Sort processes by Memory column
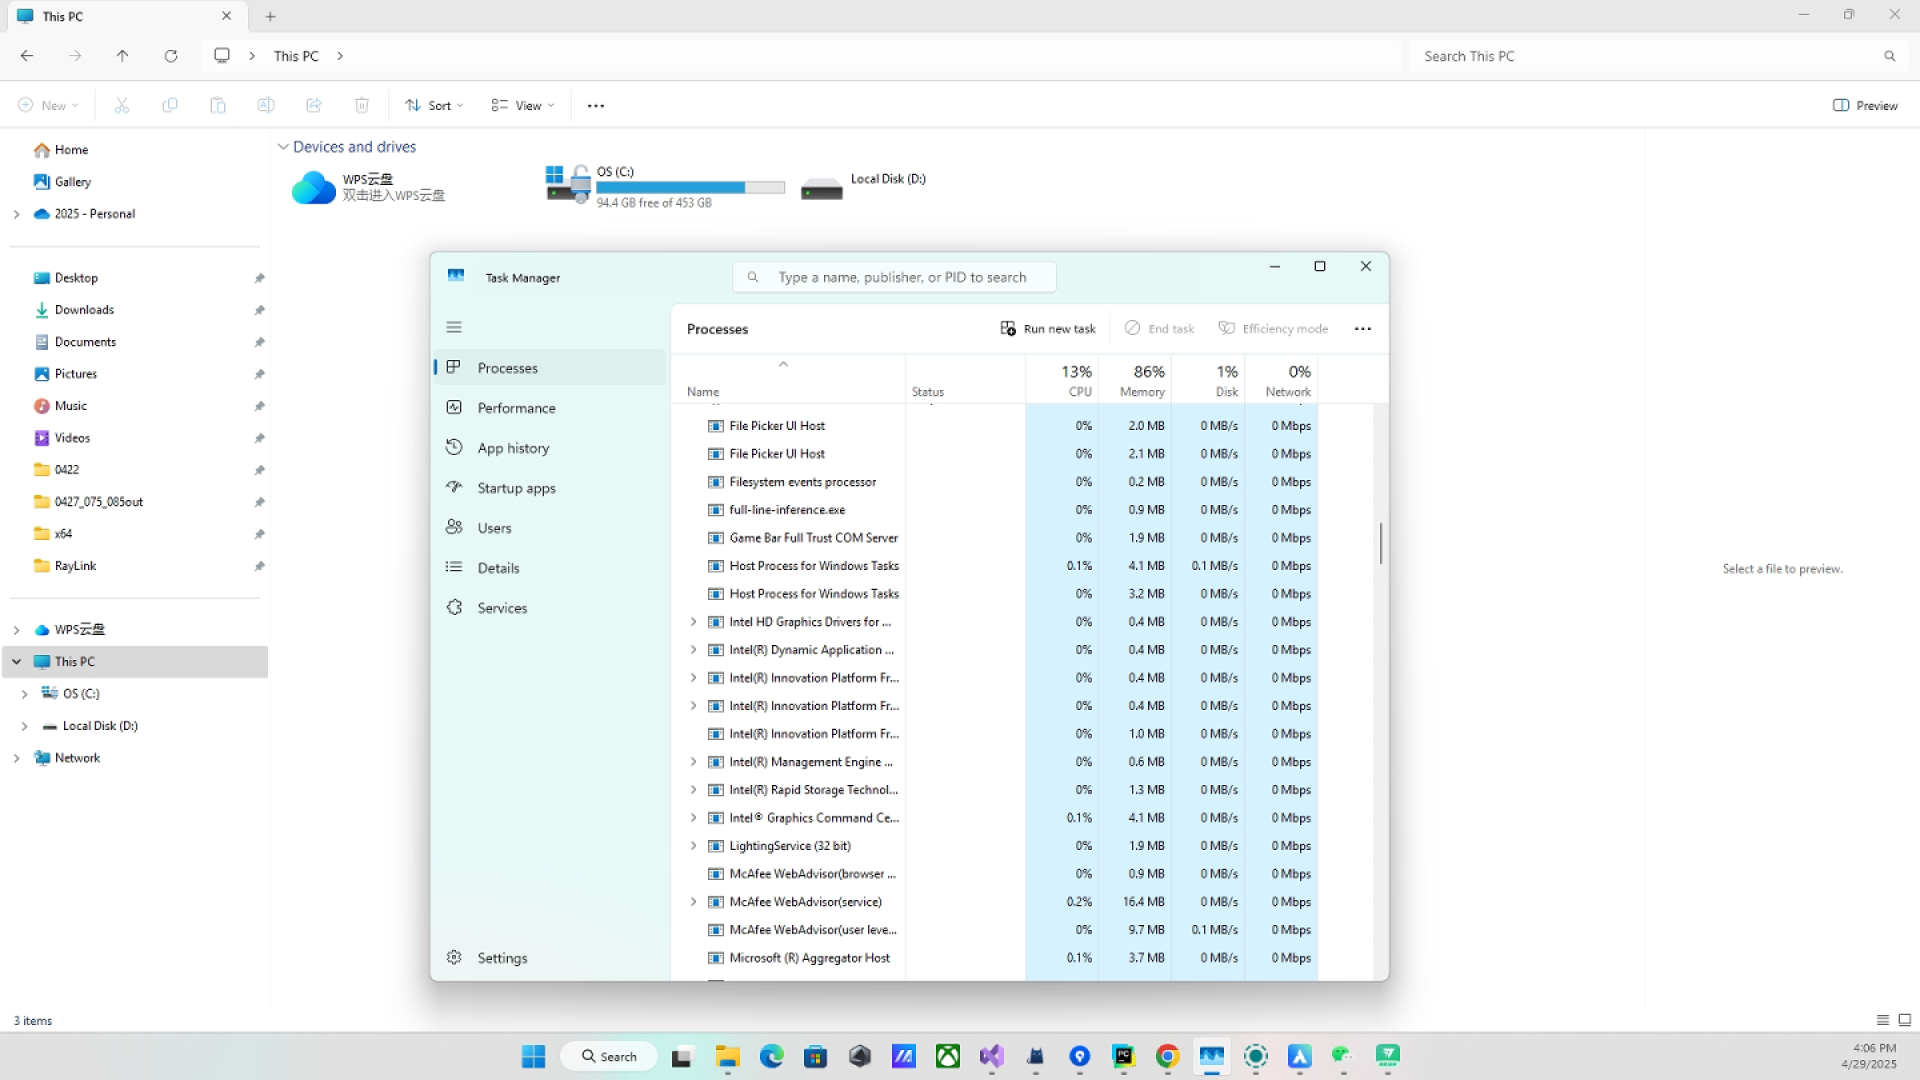The image size is (1920, 1080). tap(1135, 380)
